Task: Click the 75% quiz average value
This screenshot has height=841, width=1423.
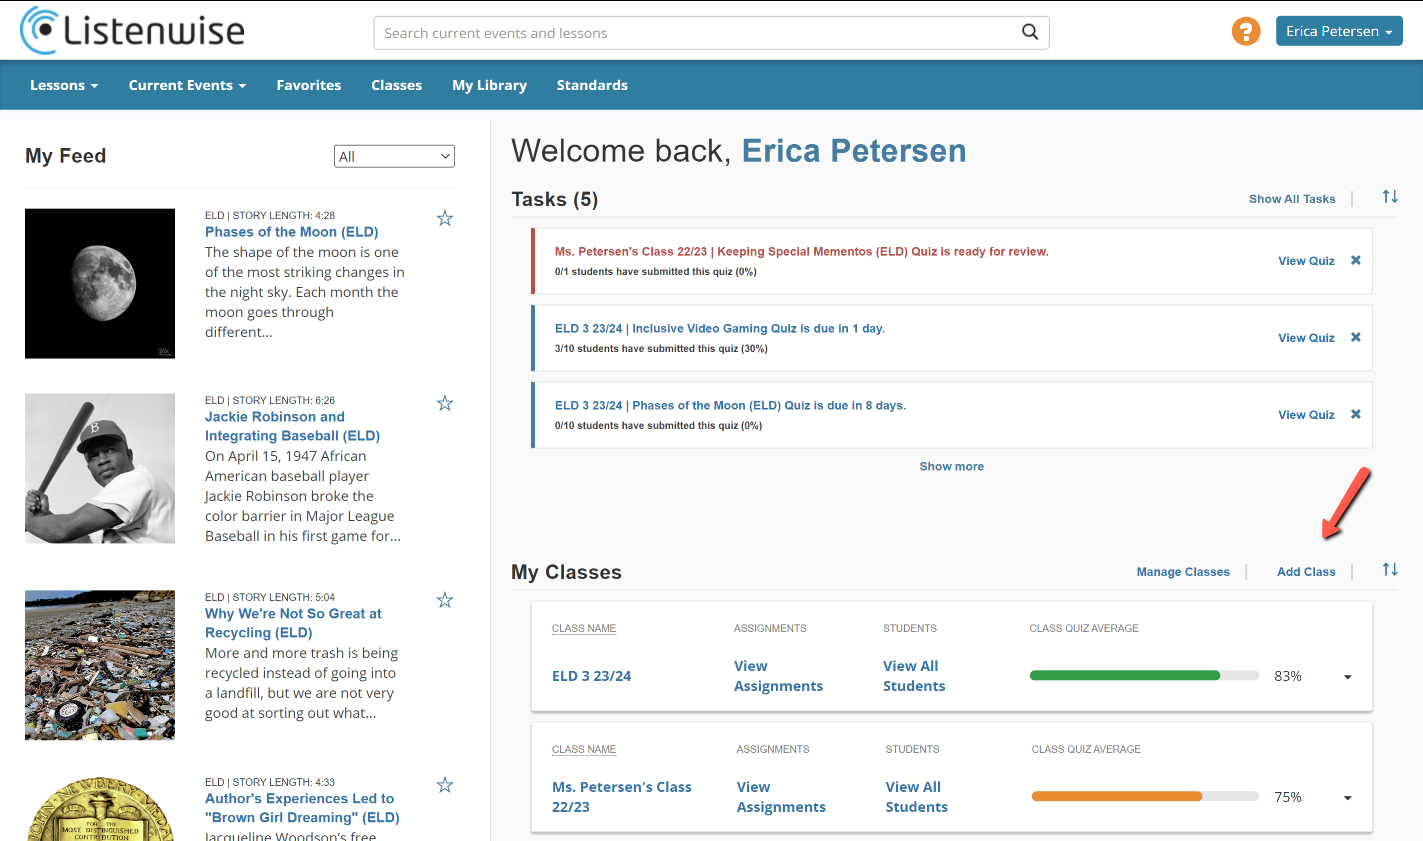Action: point(1288,797)
